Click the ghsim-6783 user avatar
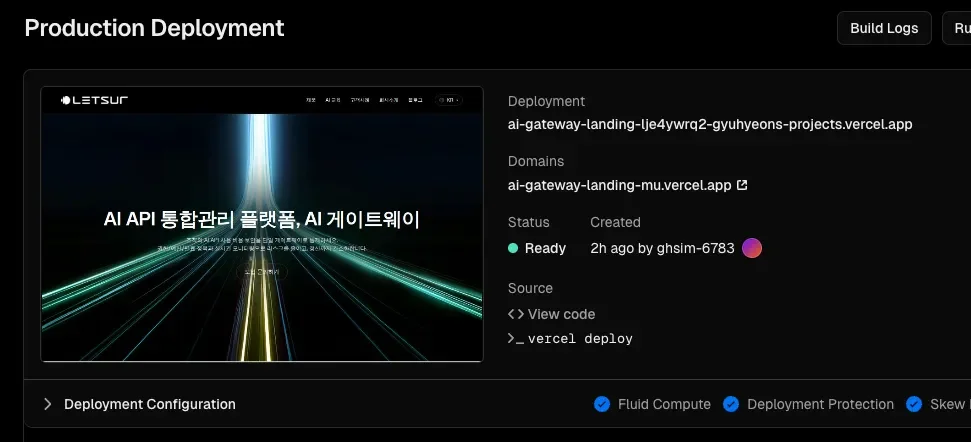This screenshot has height=442, width=971. point(752,248)
